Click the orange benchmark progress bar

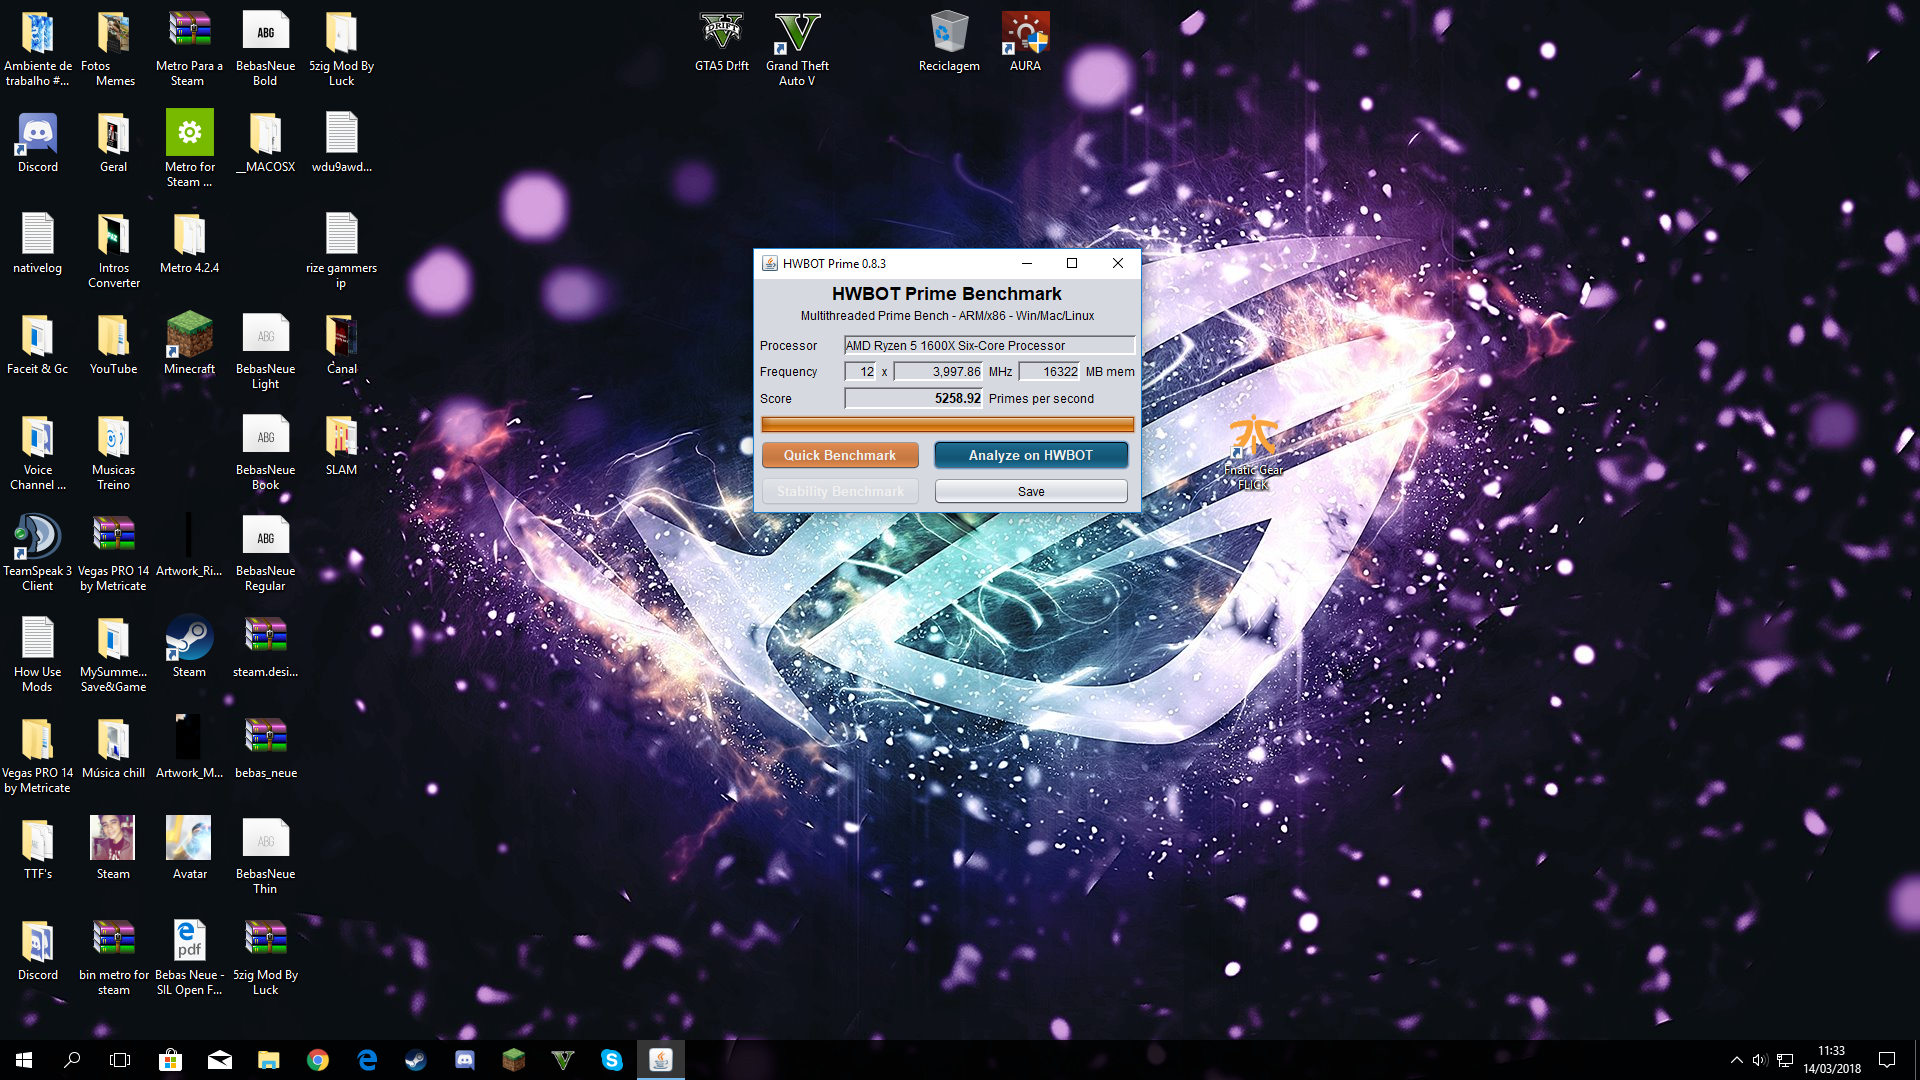tap(947, 425)
